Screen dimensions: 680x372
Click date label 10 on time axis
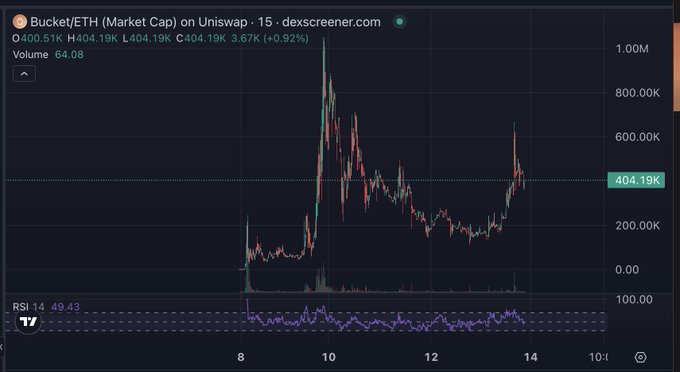[329, 357]
